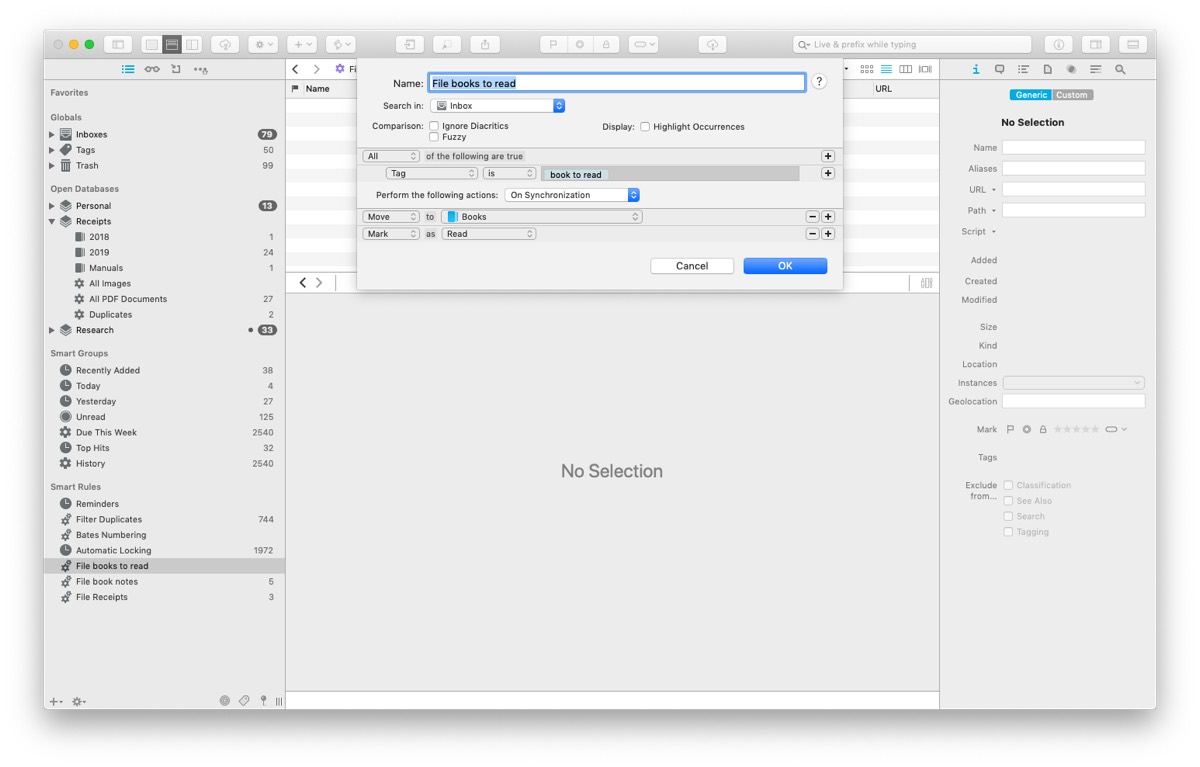Open the On Synchronization trigger dropdown

[x=572, y=195]
